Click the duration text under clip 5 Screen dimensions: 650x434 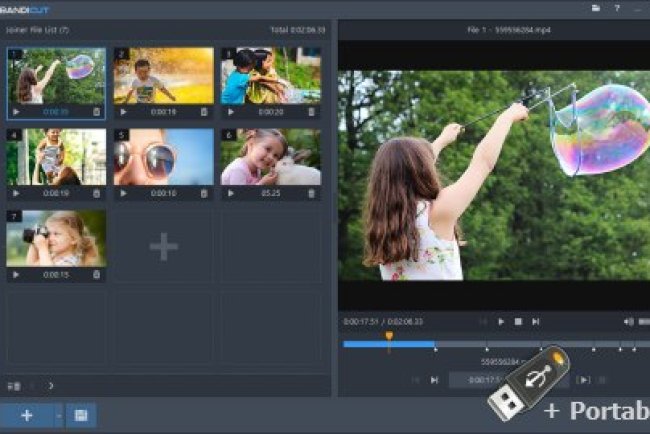pyautogui.click(x=164, y=193)
